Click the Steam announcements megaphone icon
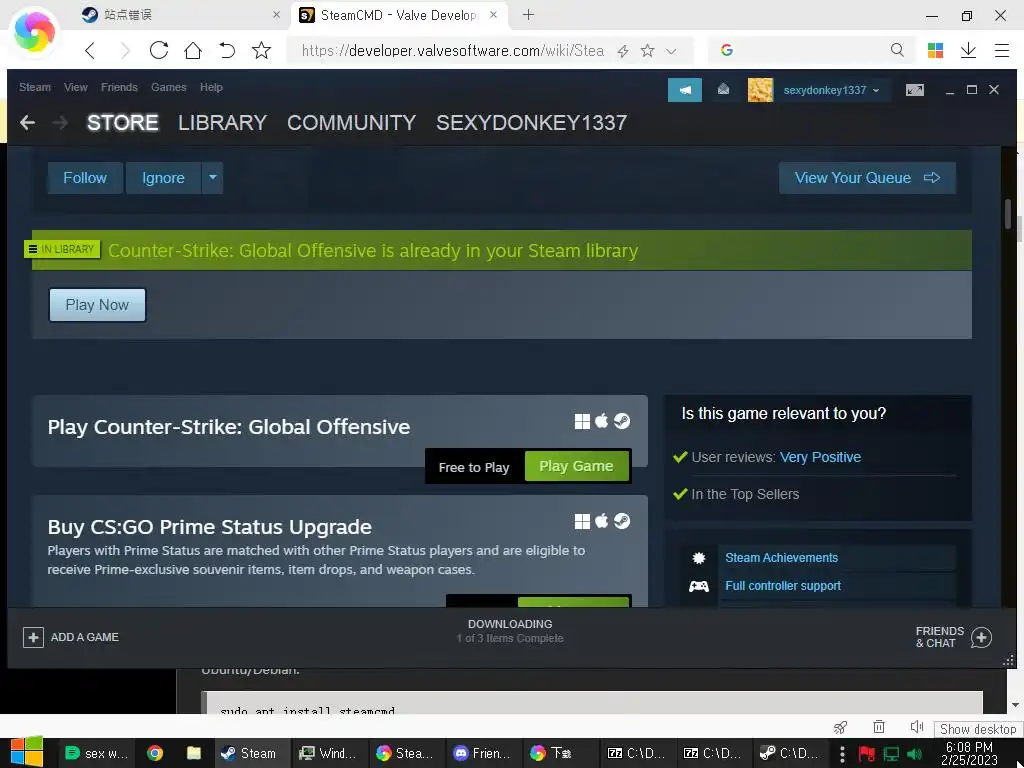This screenshot has height=768, width=1024. pos(684,90)
